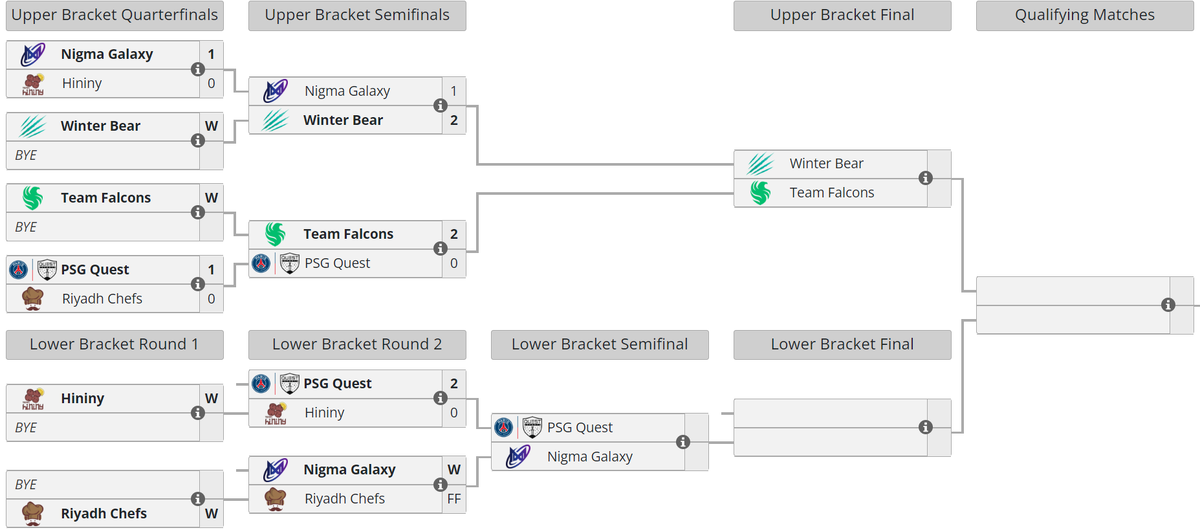Click the FF score next to Riyadh Chefs
Screen dimensions: 1200x530
(454, 498)
